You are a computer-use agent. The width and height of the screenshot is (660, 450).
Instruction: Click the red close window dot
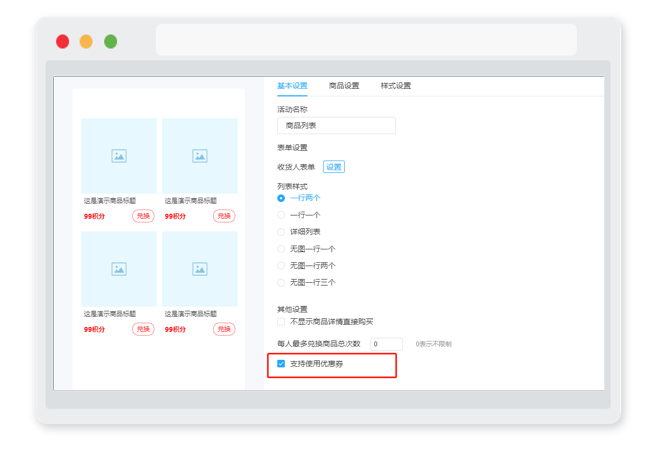point(63,42)
